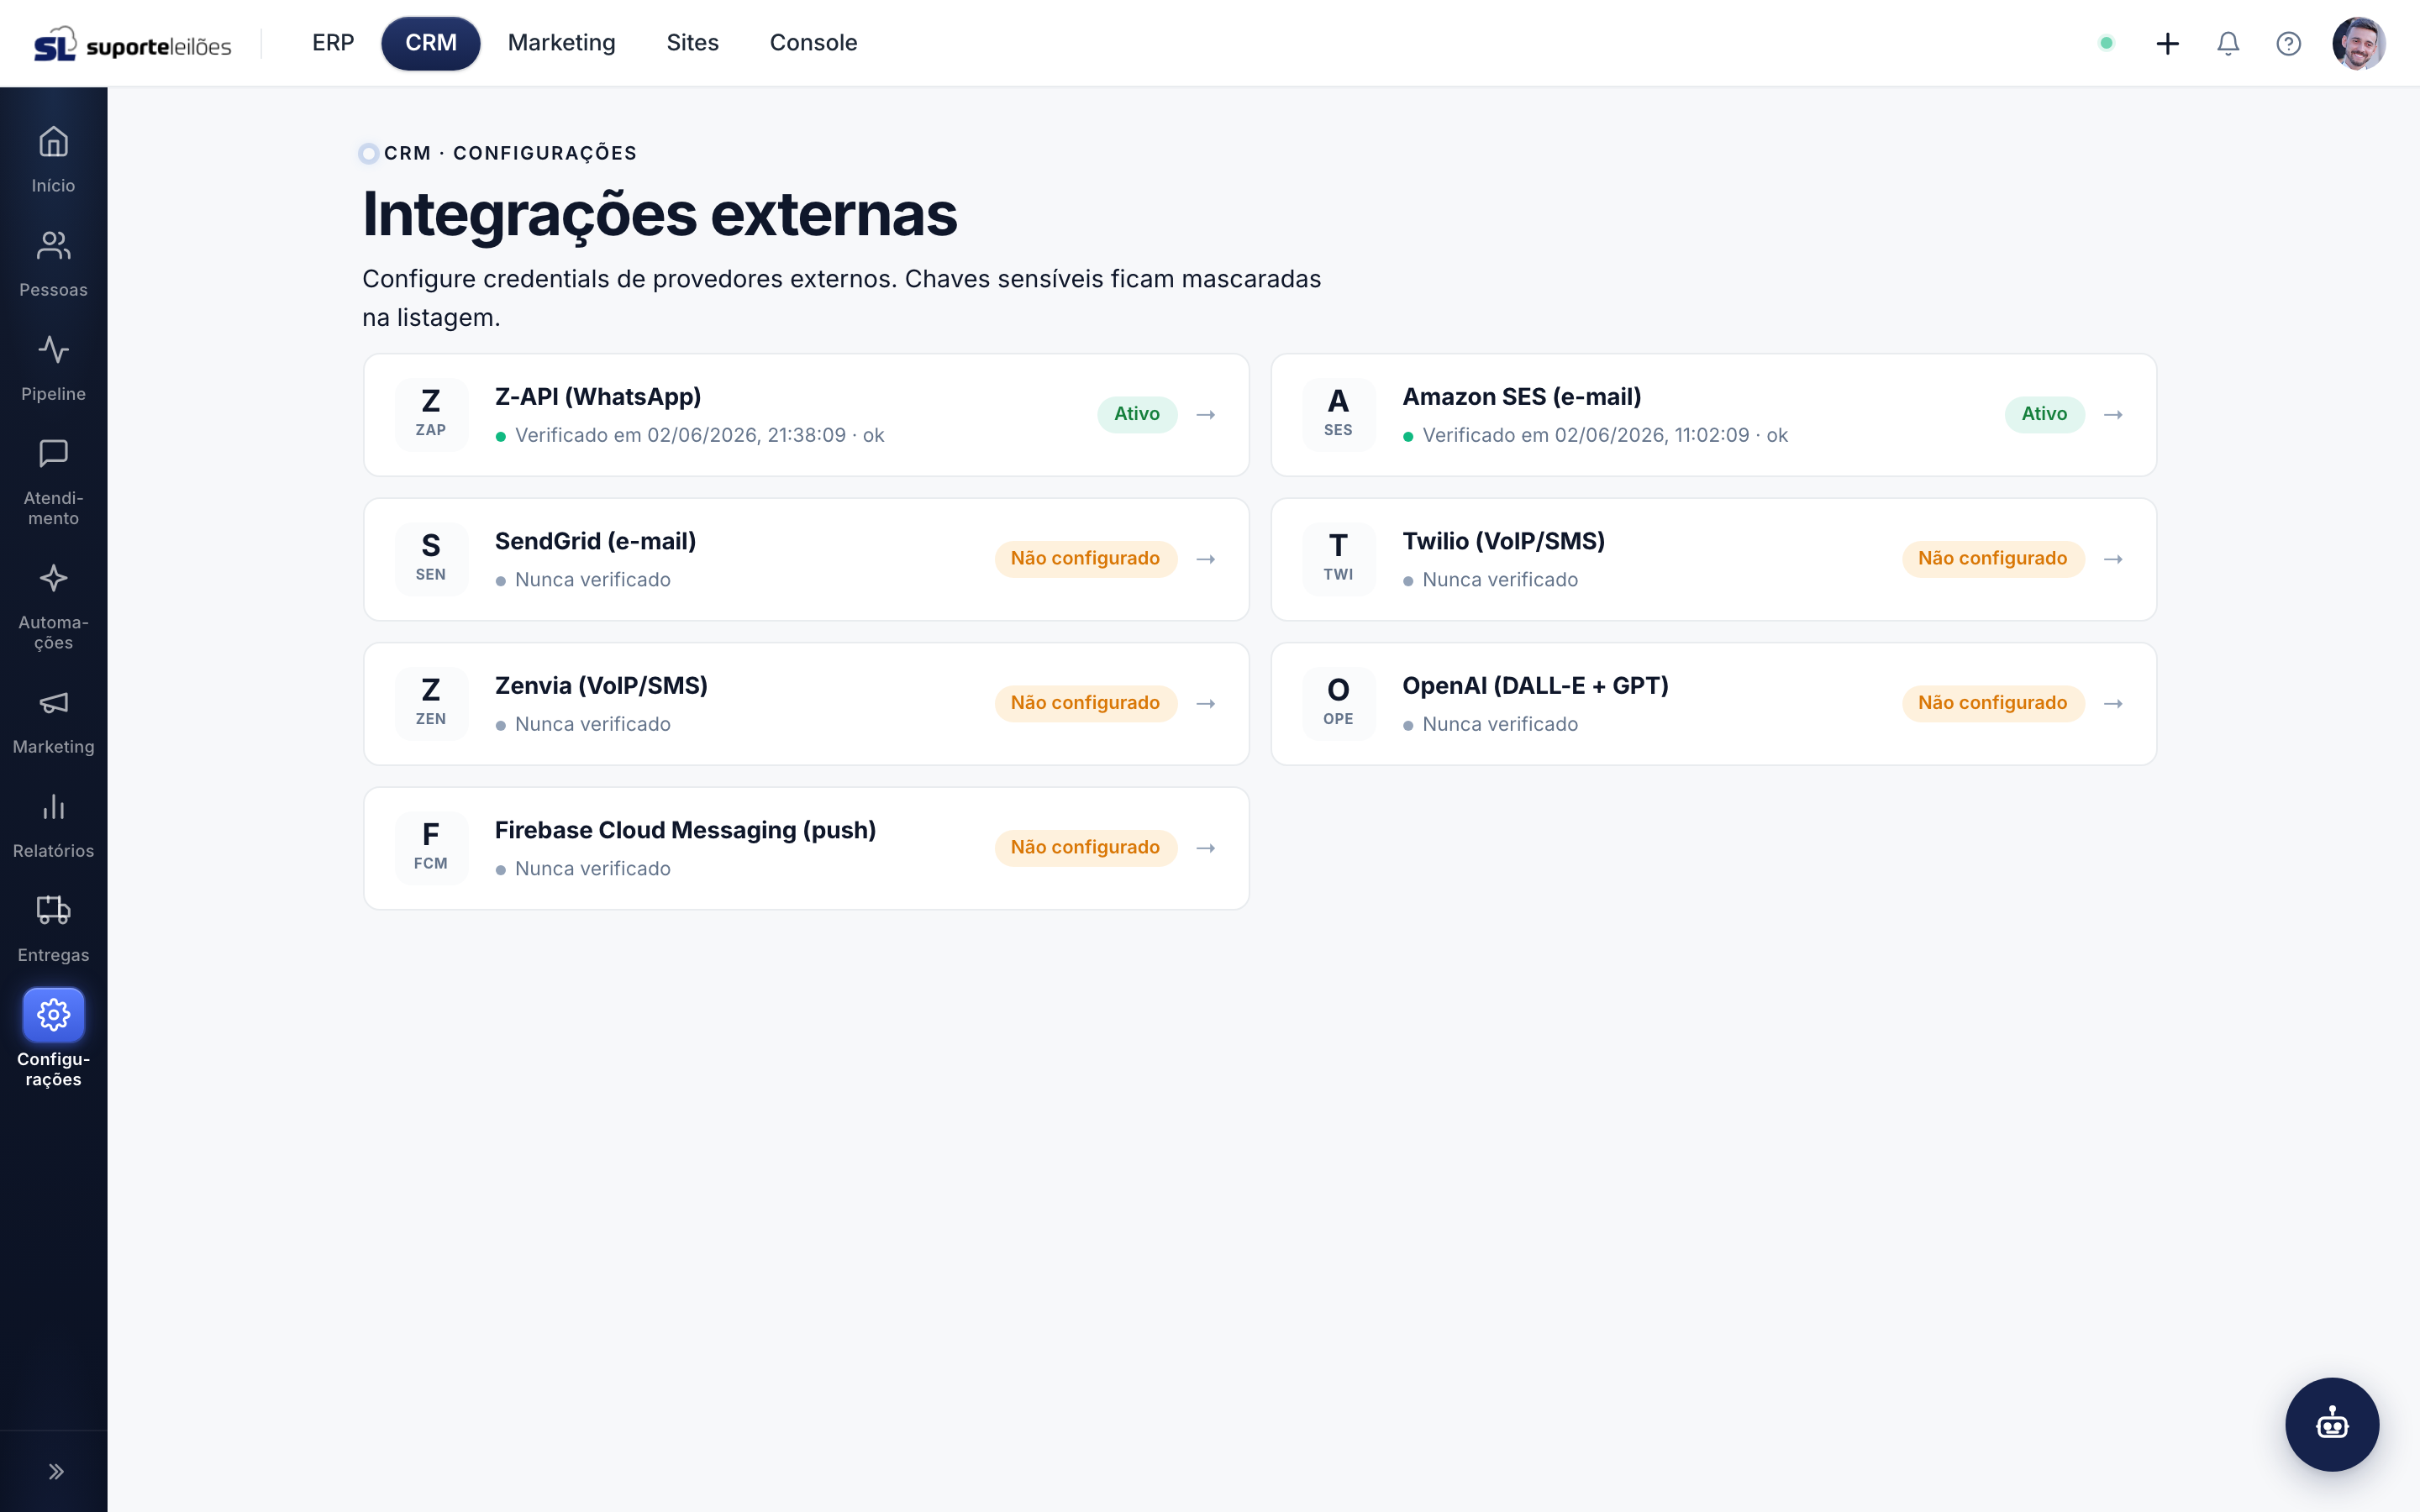Image resolution: width=2420 pixels, height=1512 pixels.
Task: Open Firebase Cloud Messaging arrow icon
Action: click(1206, 848)
